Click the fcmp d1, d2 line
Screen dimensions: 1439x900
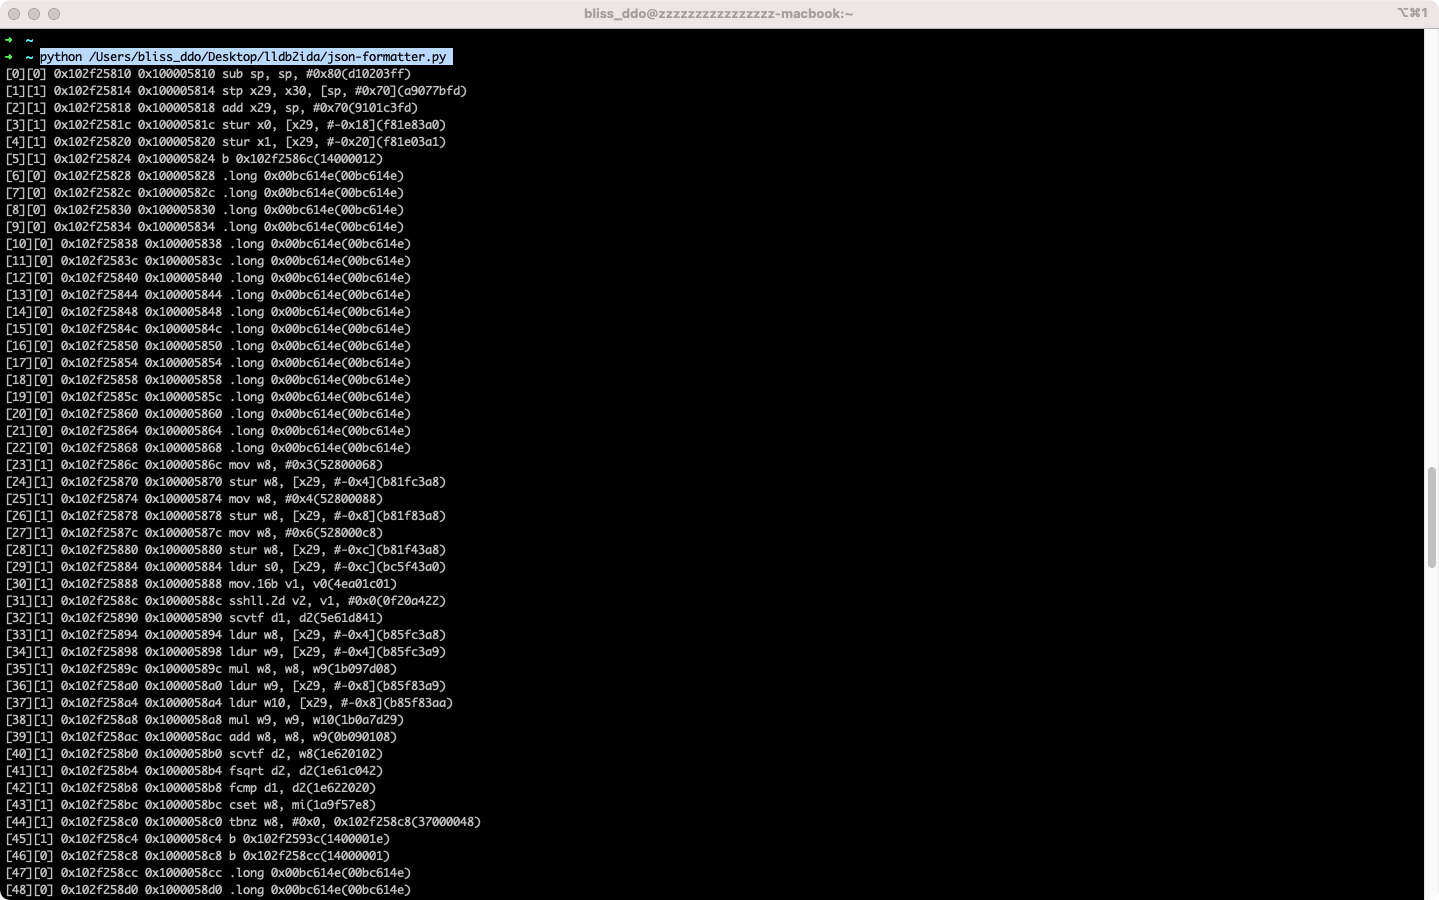[x=191, y=788]
